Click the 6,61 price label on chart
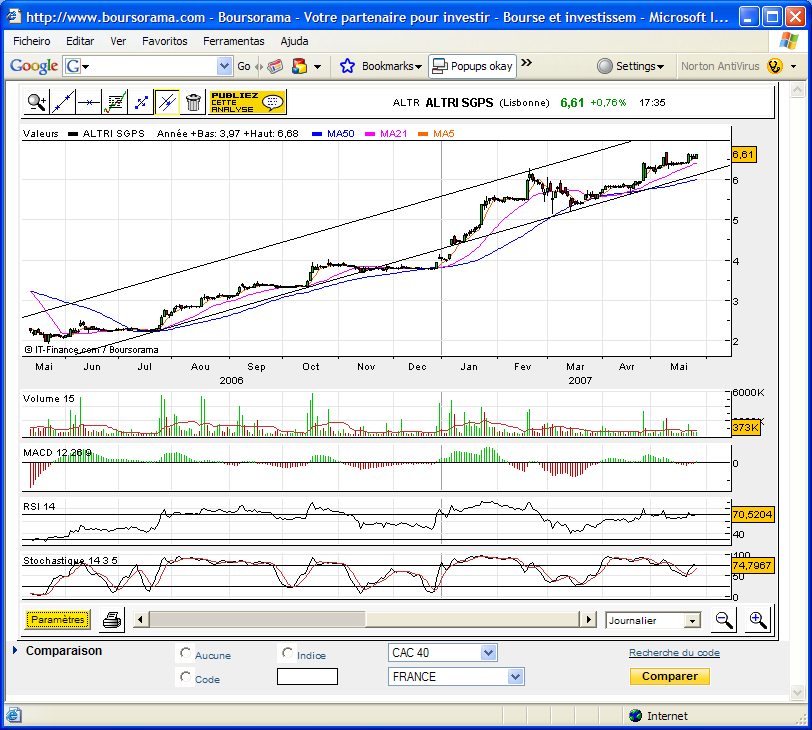This screenshot has width=812, height=730. 744,154
